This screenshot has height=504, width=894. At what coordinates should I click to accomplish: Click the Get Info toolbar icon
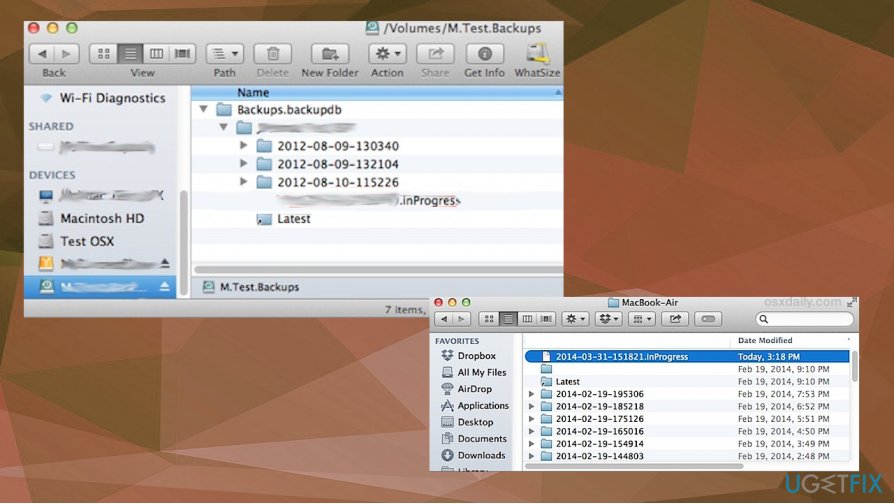[x=484, y=54]
